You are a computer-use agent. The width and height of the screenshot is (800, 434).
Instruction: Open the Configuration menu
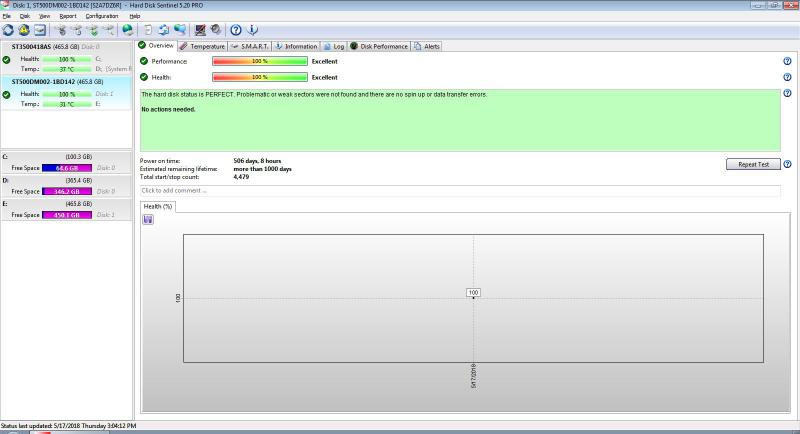(x=101, y=16)
